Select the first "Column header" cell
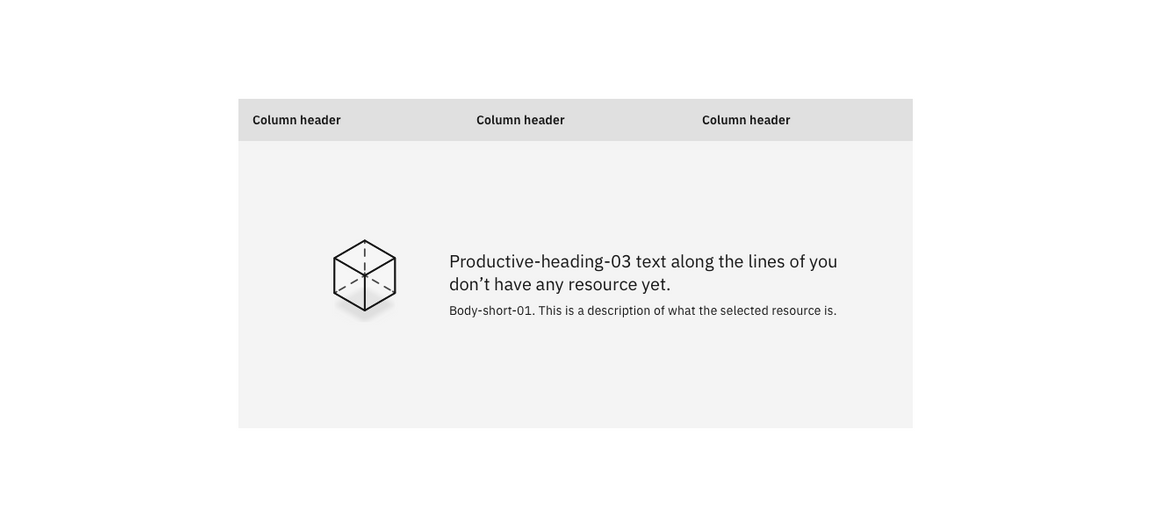The width and height of the screenshot is (1152, 527). pyautogui.click(x=296, y=120)
